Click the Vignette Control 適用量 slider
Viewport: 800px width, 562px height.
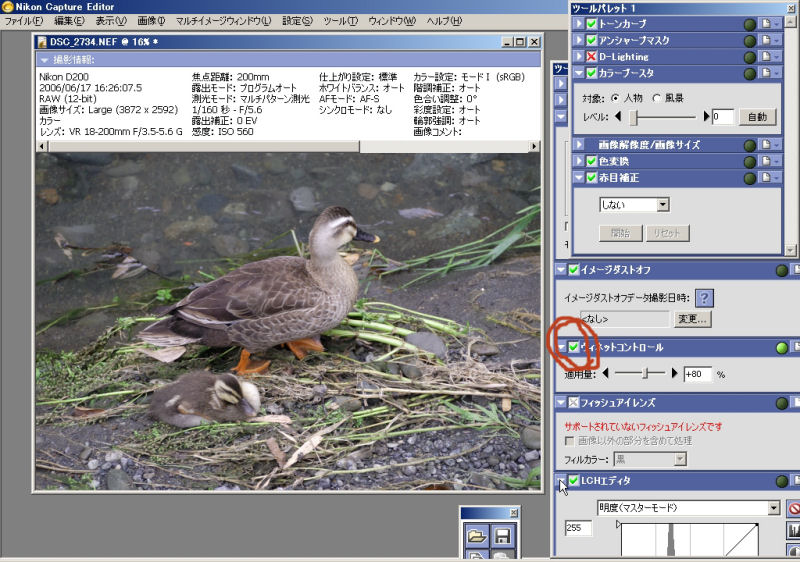coord(648,373)
